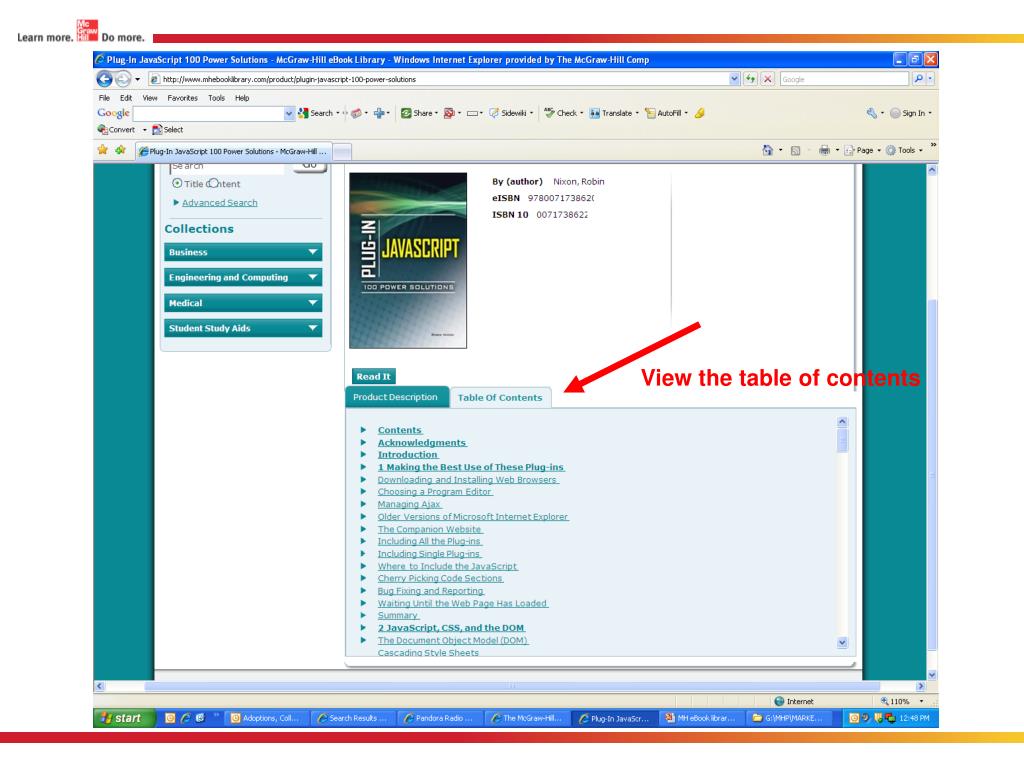Image resolution: width=1024 pixels, height=768 pixels.
Task: Click the Managing Ajax link
Action: (x=409, y=504)
